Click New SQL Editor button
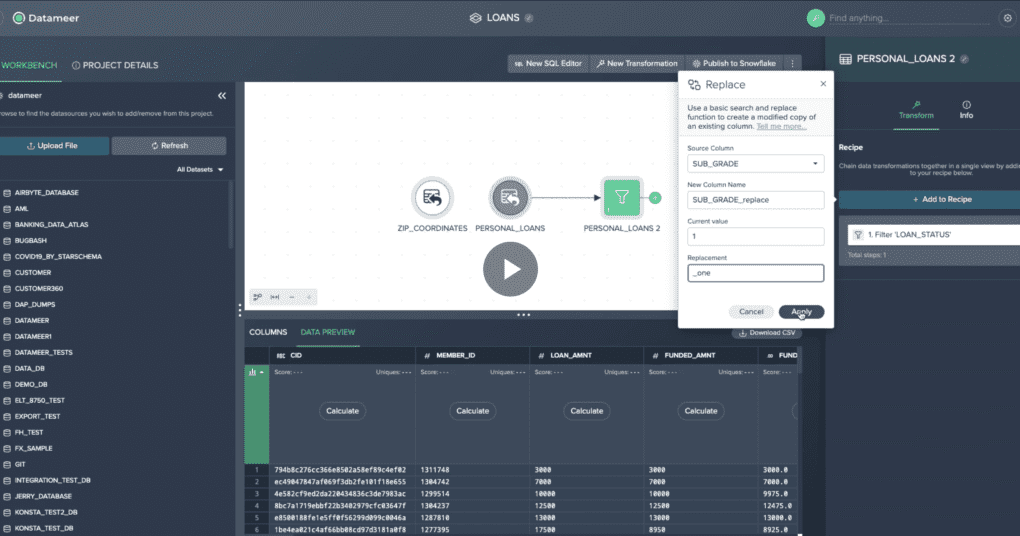Screen dimensions: 1020x536 548,64
